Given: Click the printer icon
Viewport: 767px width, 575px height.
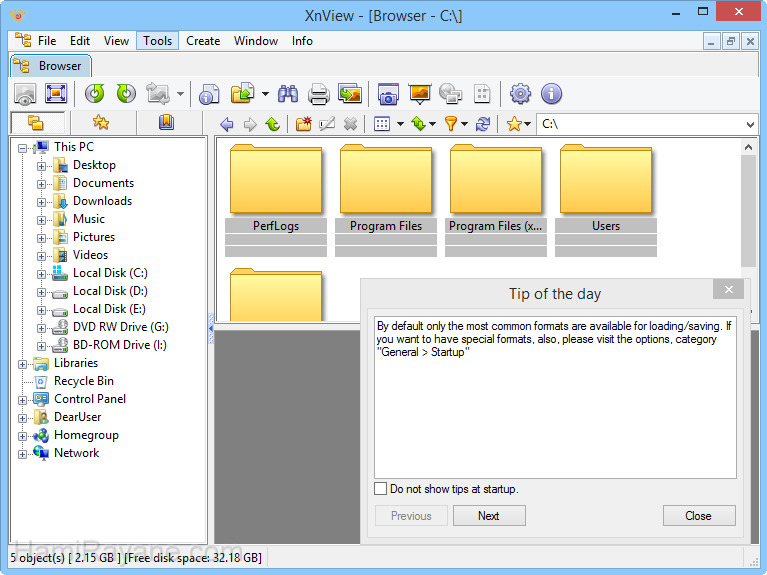Looking at the screenshot, I should tap(318, 94).
